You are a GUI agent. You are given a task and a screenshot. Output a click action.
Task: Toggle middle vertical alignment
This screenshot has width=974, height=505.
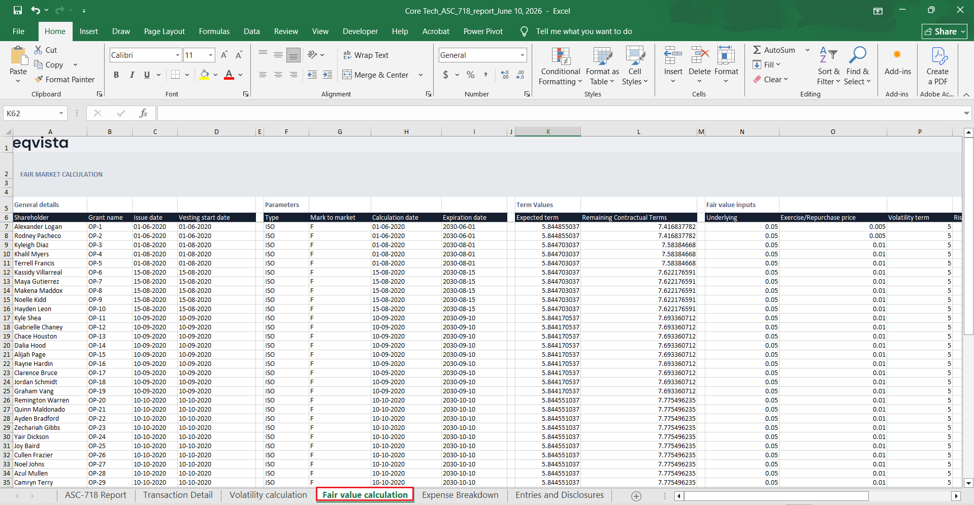(x=278, y=55)
